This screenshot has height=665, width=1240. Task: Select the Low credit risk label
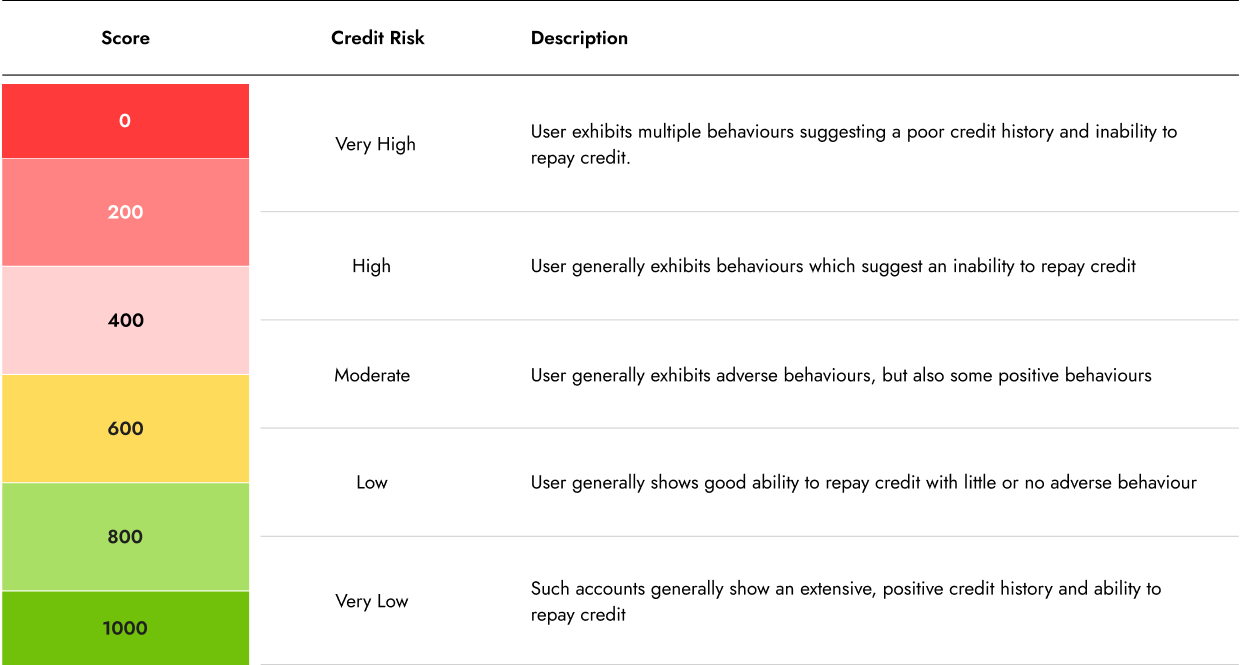[x=371, y=482]
